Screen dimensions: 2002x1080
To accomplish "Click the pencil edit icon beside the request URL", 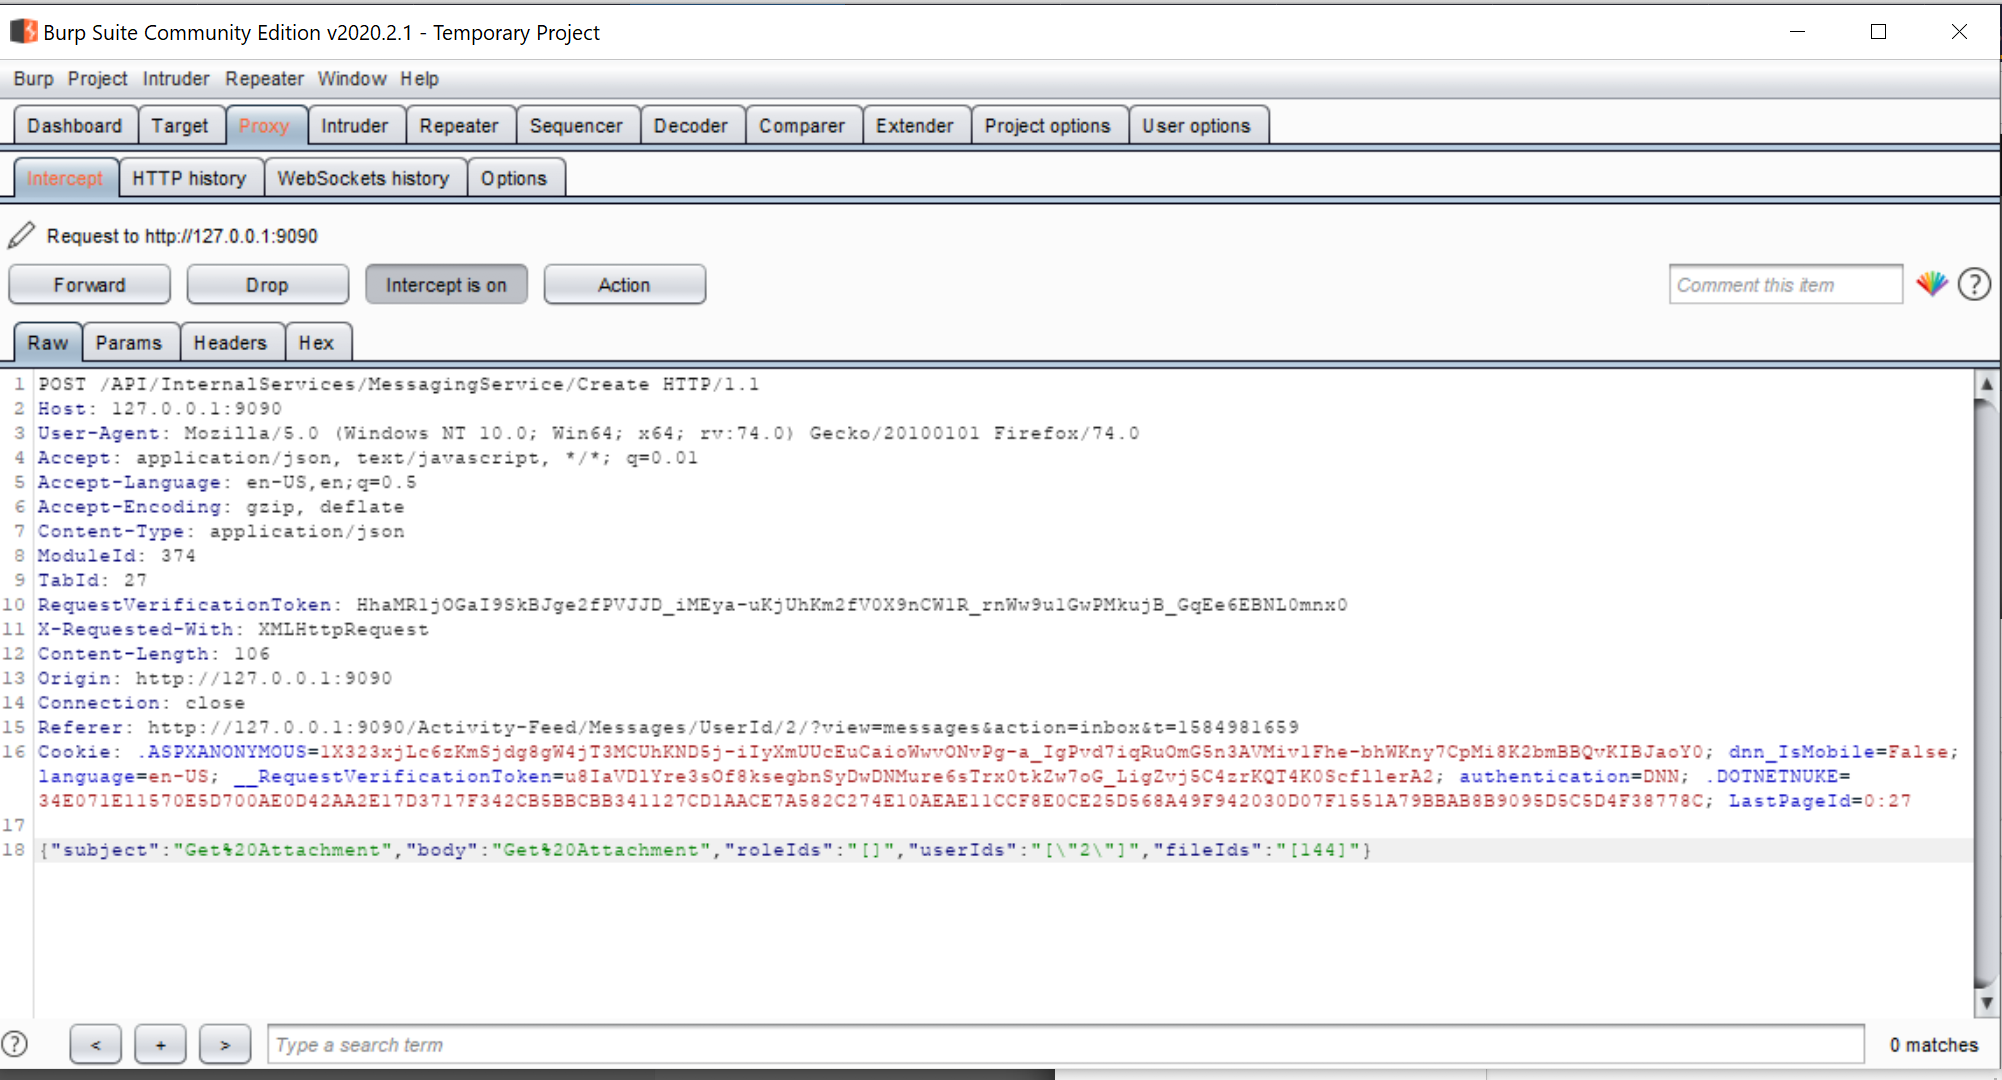I will (22, 235).
